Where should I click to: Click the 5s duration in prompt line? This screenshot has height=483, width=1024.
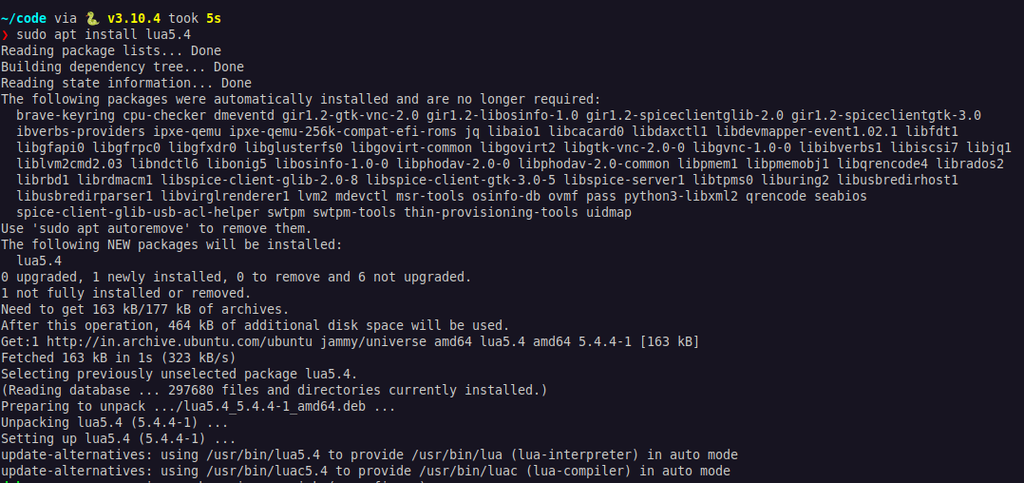(x=214, y=19)
